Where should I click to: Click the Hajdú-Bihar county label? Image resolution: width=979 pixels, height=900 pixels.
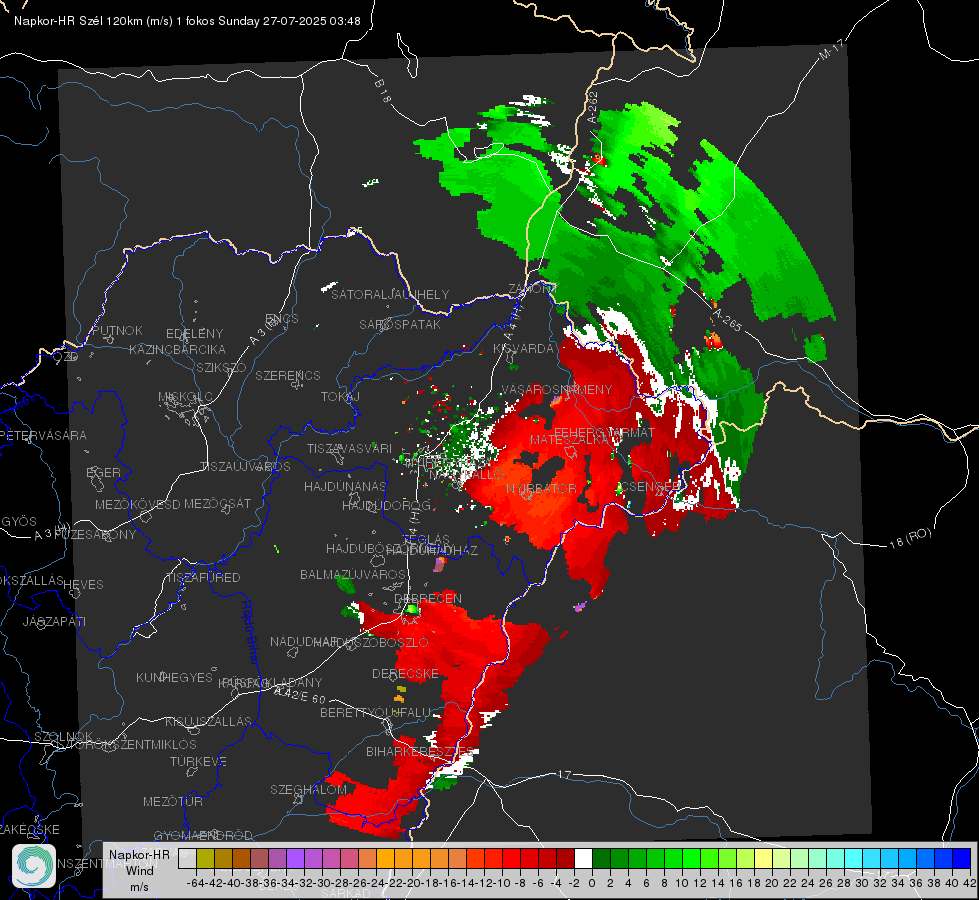point(250,633)
